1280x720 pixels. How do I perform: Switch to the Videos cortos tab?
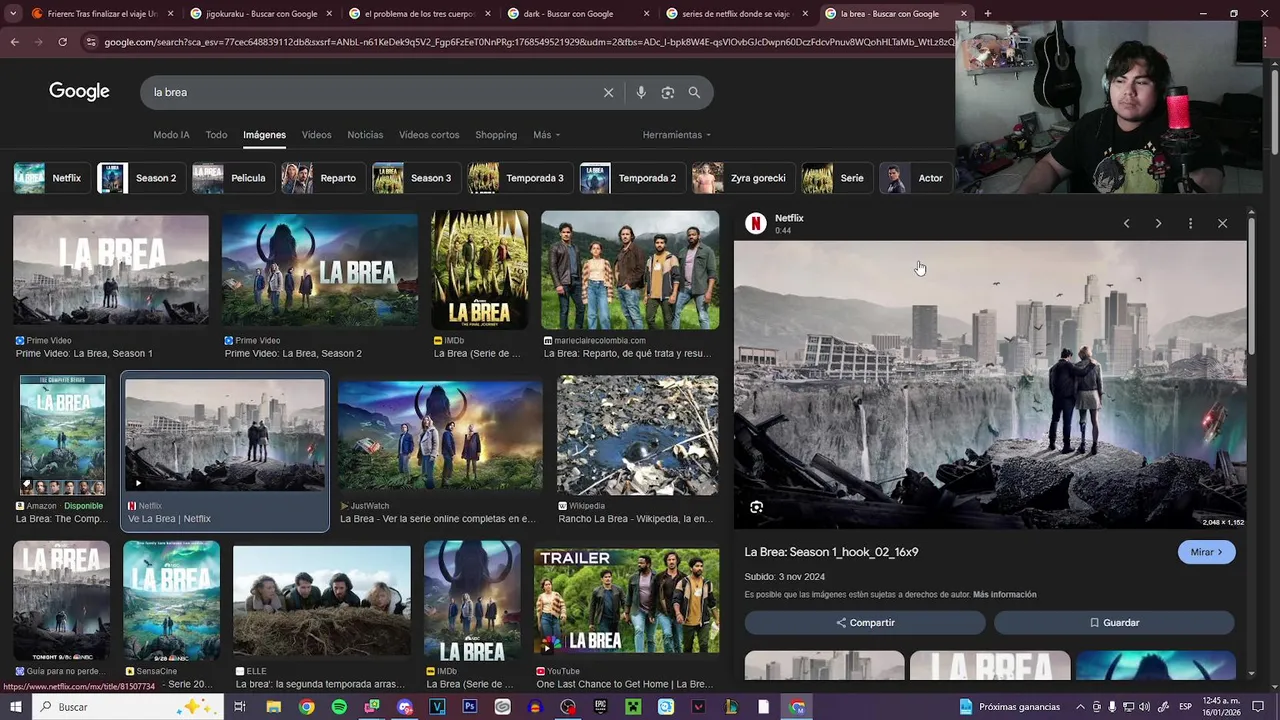pos(429,135)
